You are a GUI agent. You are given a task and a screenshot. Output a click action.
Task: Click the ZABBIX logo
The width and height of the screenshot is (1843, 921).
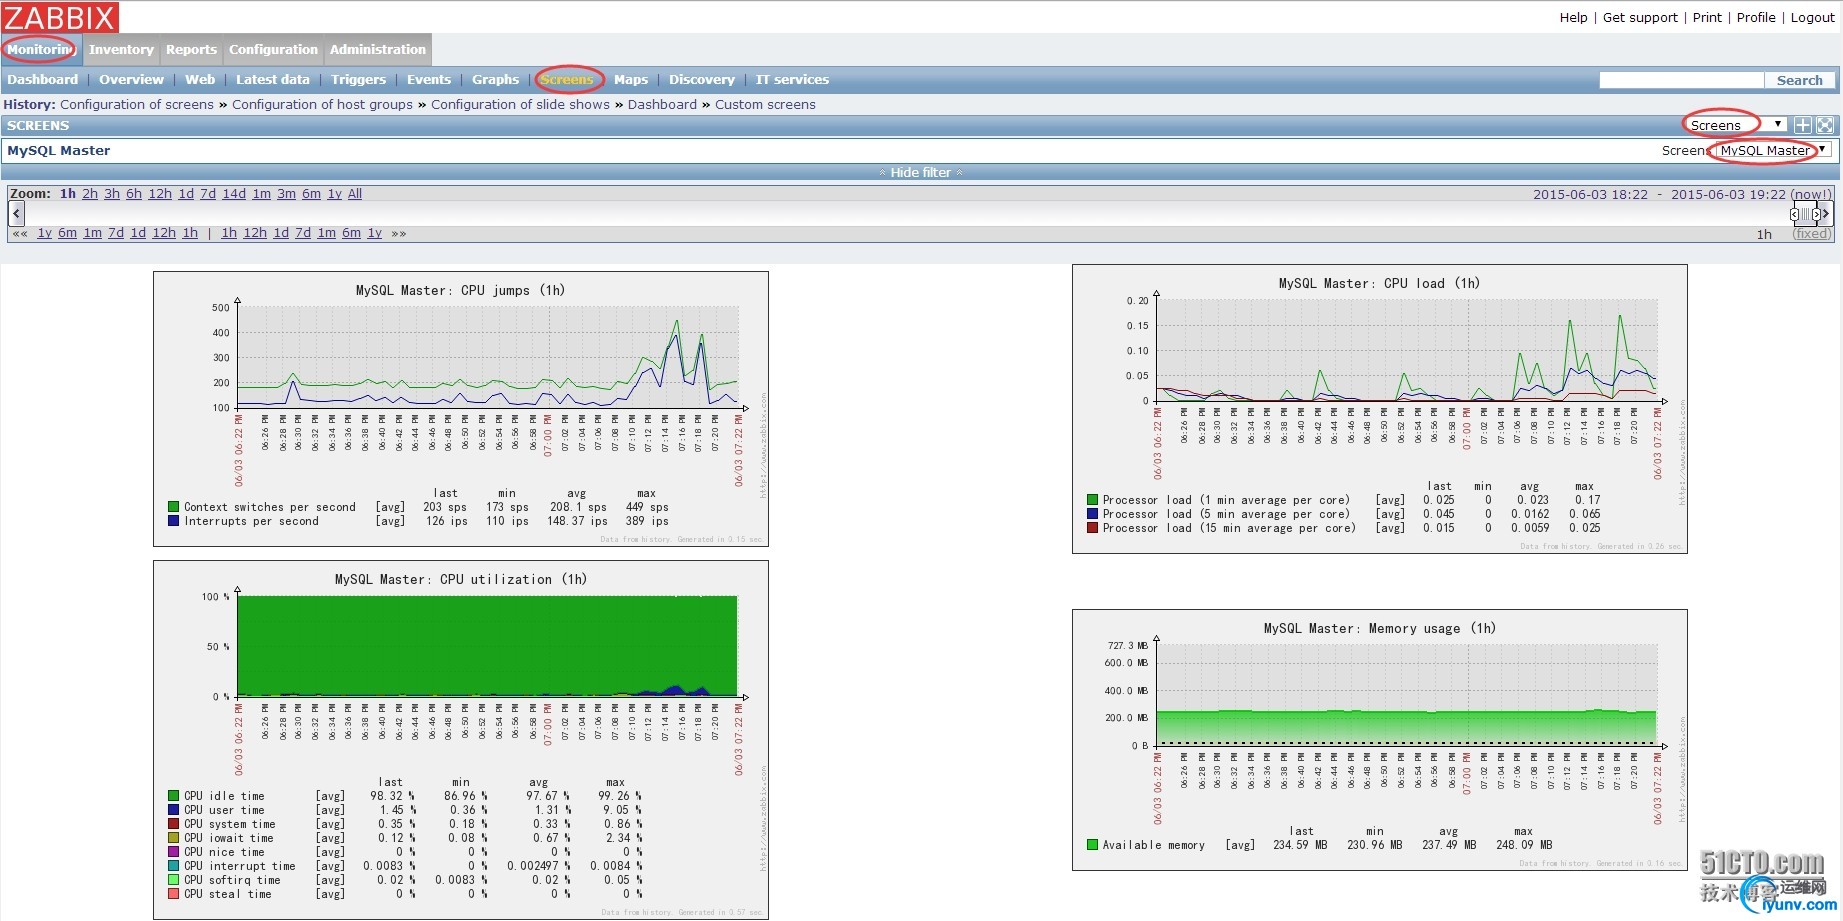(60, 17)
